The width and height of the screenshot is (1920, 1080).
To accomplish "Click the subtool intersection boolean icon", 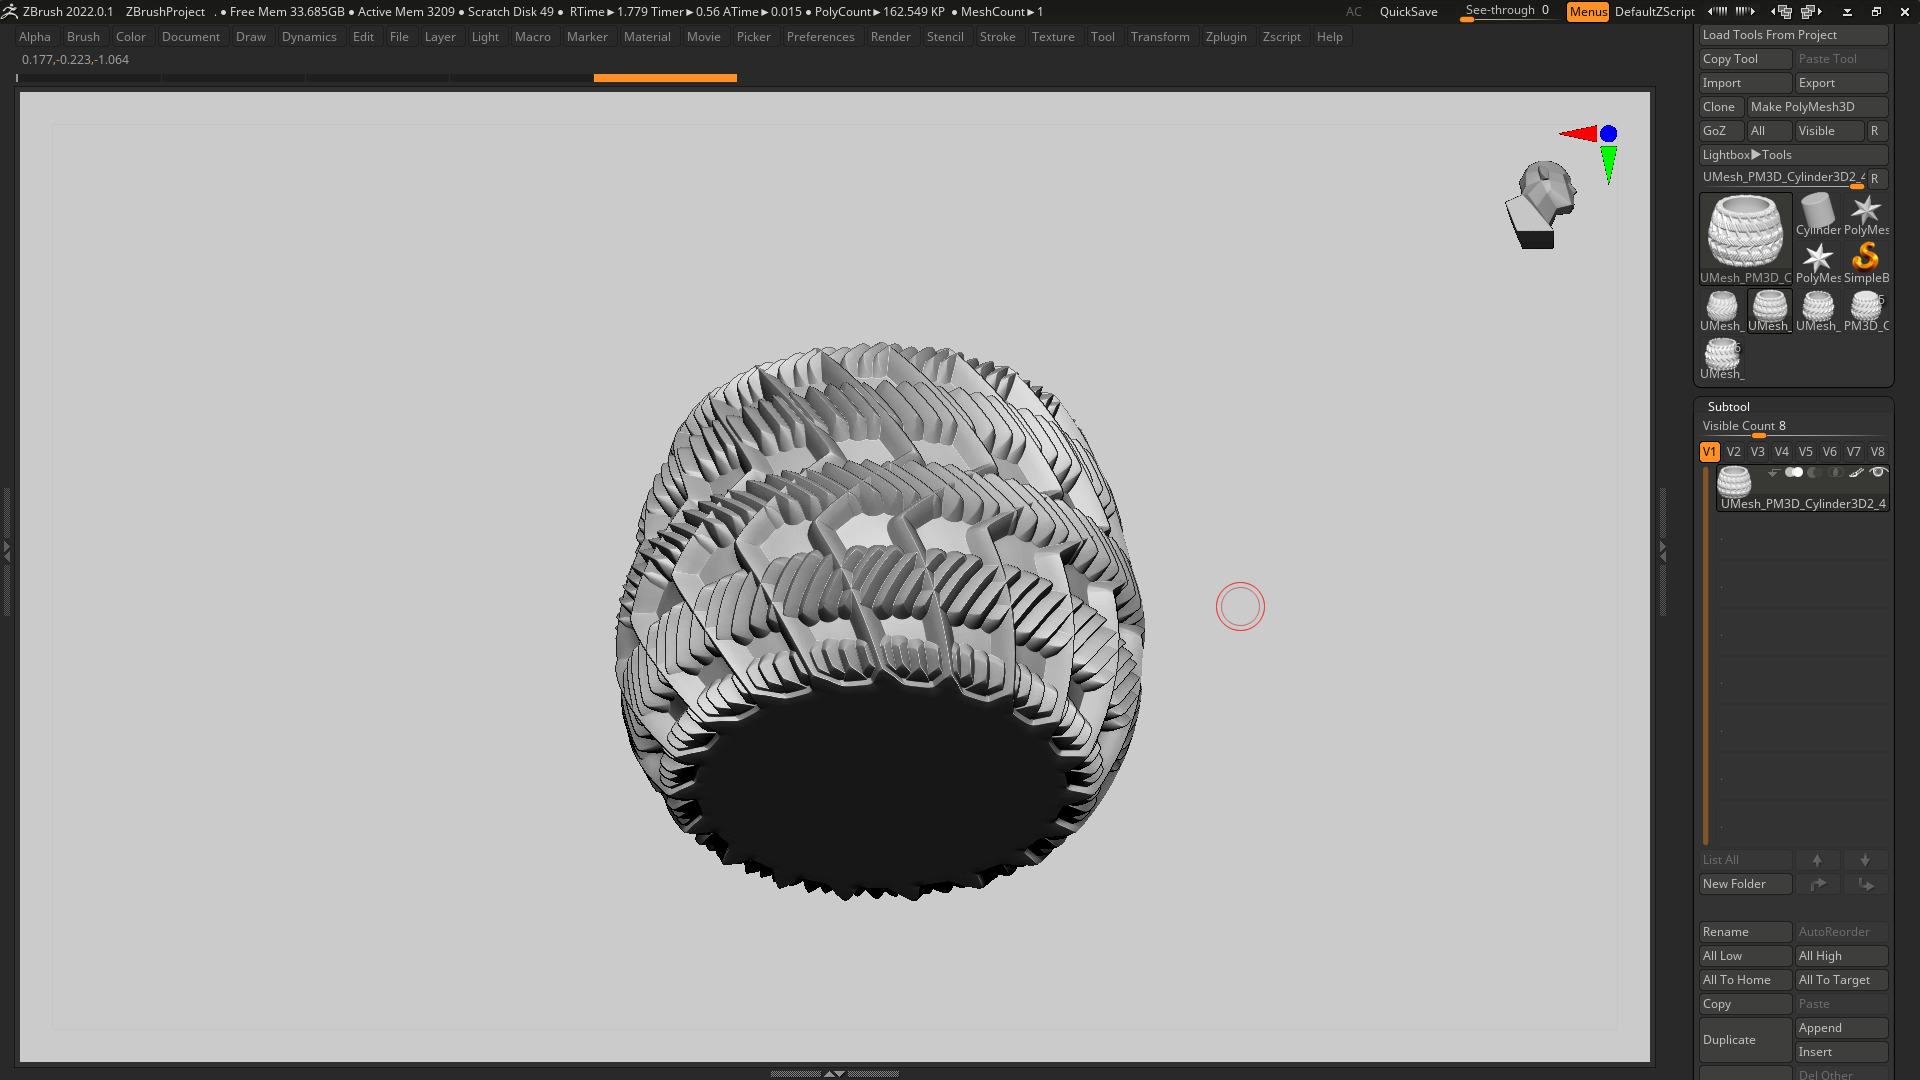I will tap(1835, 473).
